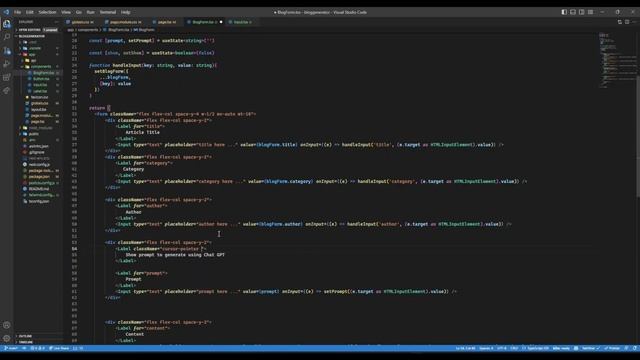
Task: Open Explorer Views and More Actions menu
Action: [56, 22]
